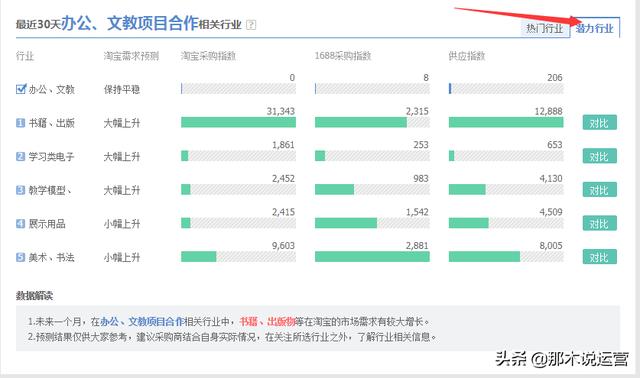Uncheck the 办公、文教 checkbox
This screenshot has height=378, width=640.
(21, 89)
